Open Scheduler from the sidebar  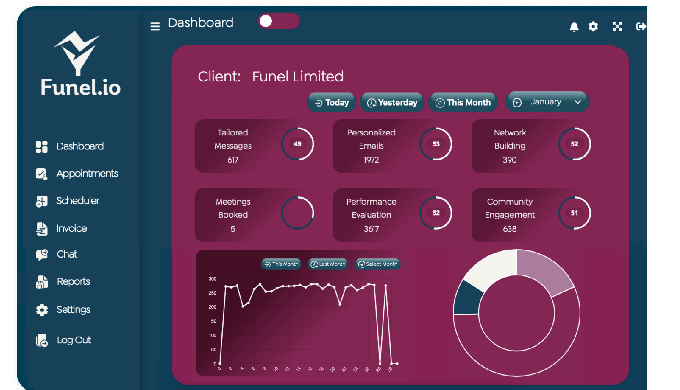(x=78, y=201)
